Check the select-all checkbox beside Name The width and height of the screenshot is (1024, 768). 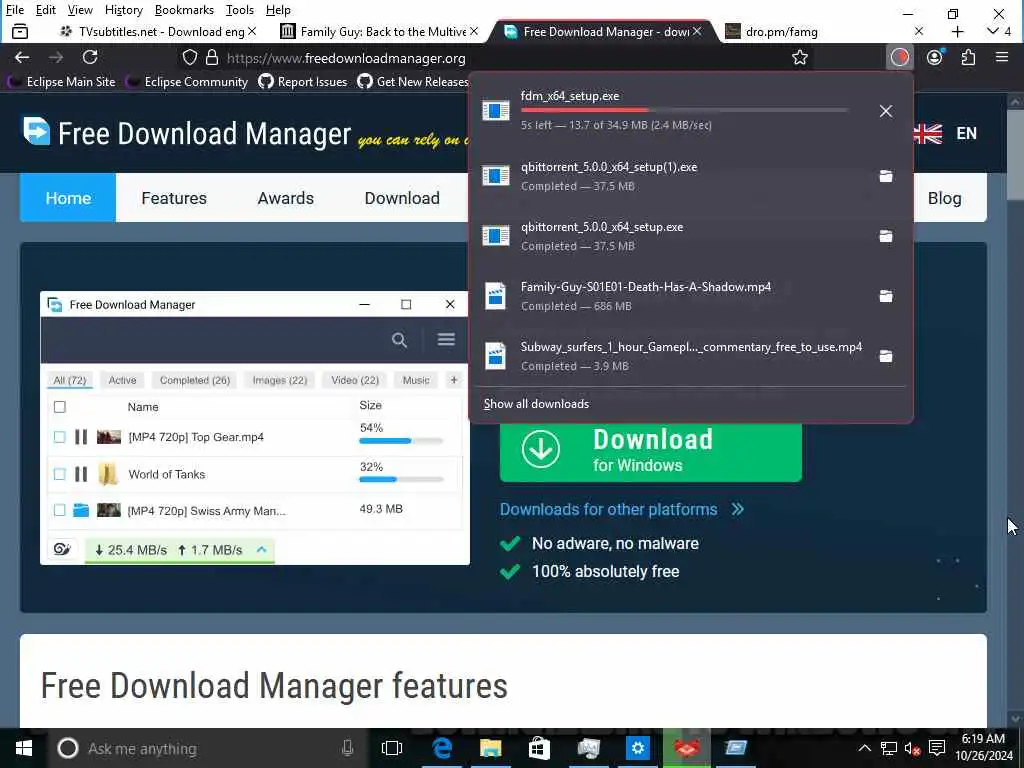[x=59, y=407]
